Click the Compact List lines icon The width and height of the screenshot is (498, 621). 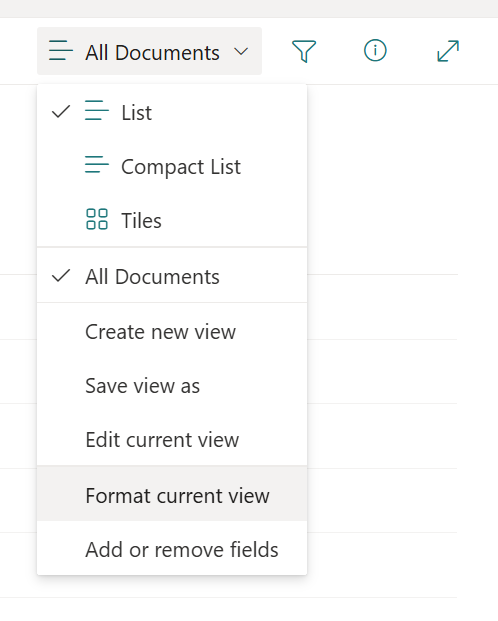(x=97, y=164)
